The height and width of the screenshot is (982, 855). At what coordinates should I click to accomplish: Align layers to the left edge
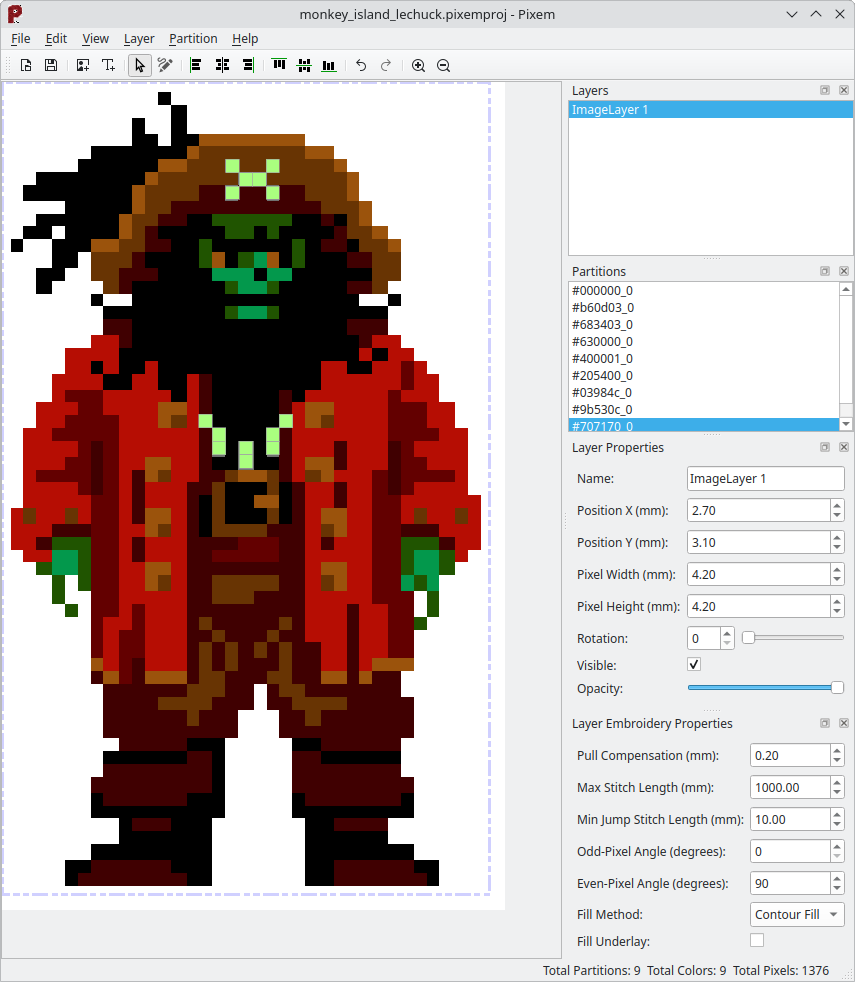(x=195, y=65)
